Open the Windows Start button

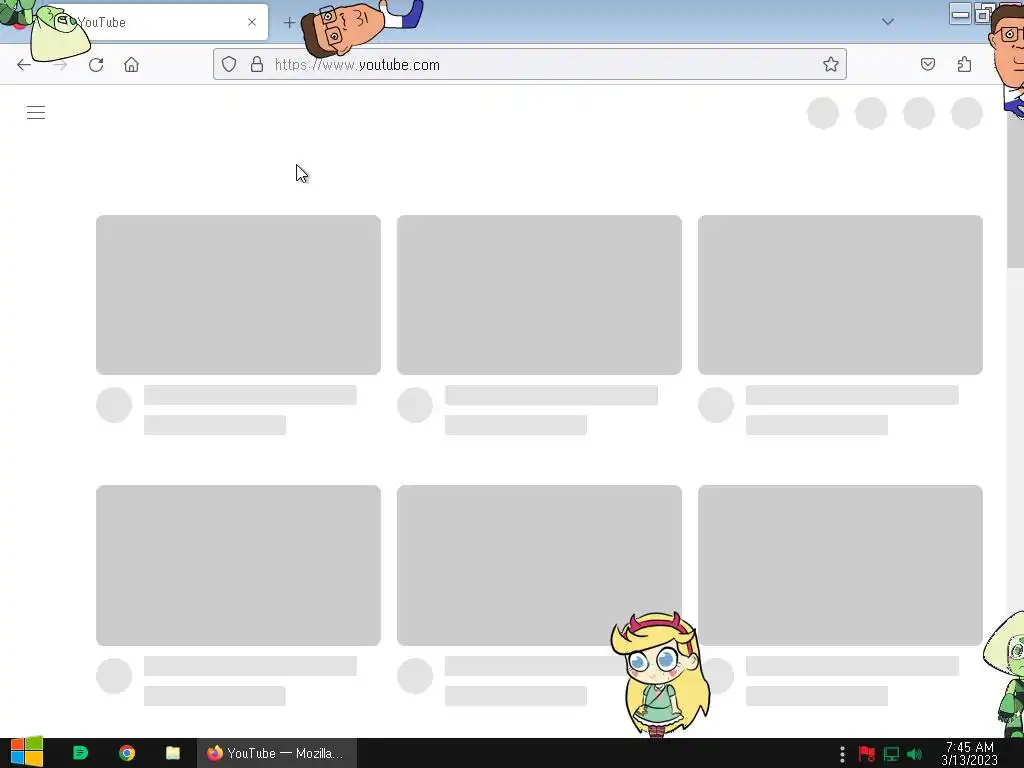tap(26, 753)
